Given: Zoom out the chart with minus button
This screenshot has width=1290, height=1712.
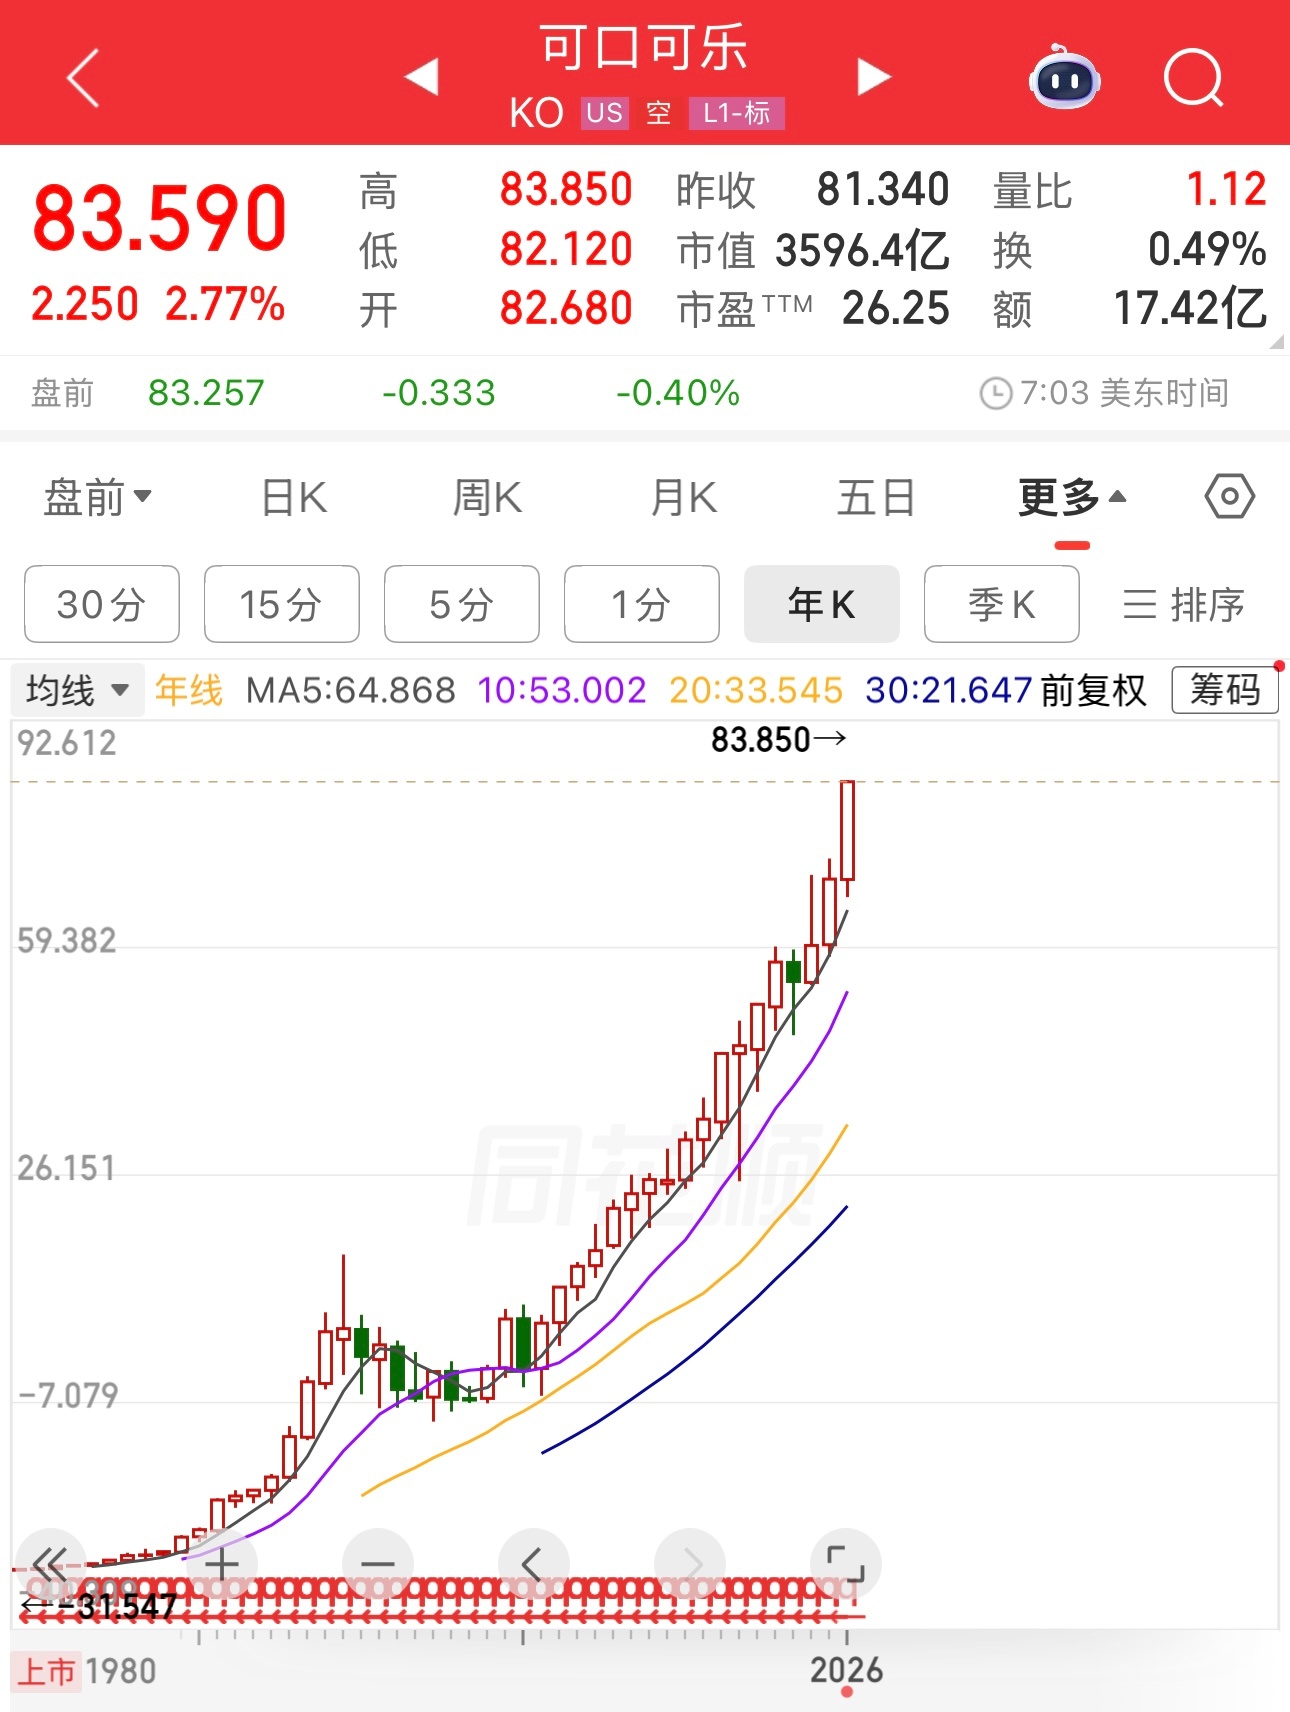Looking at the screenshot, I should (x=378, y=1563).
